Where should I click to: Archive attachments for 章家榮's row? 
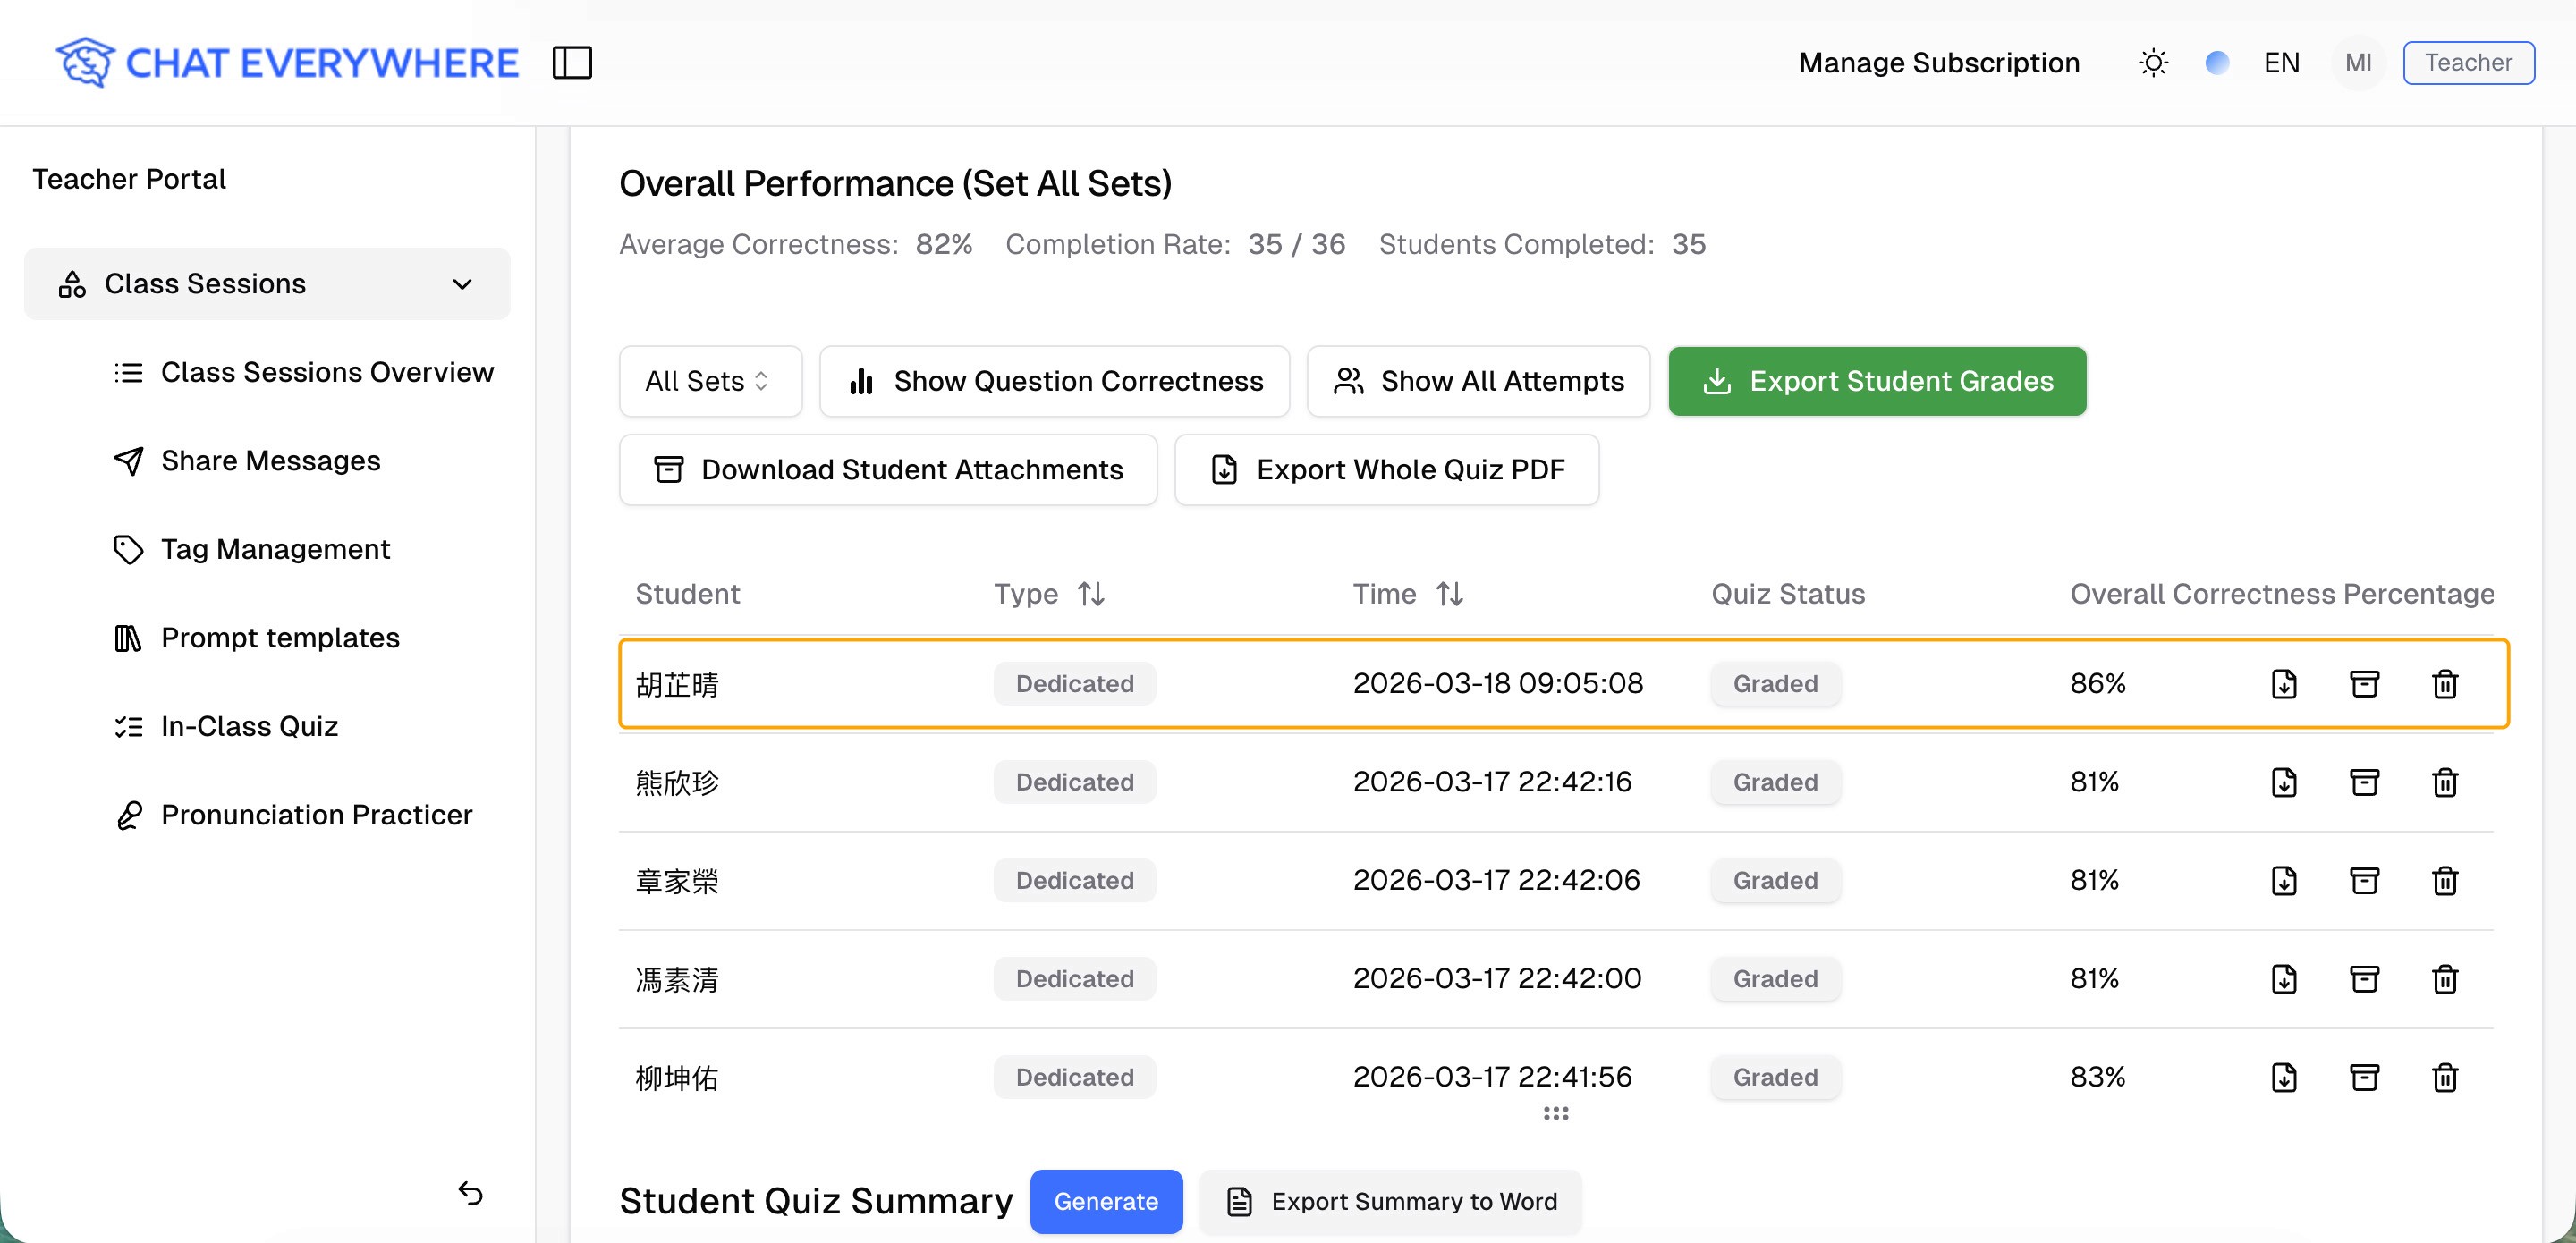(2364, 880)
